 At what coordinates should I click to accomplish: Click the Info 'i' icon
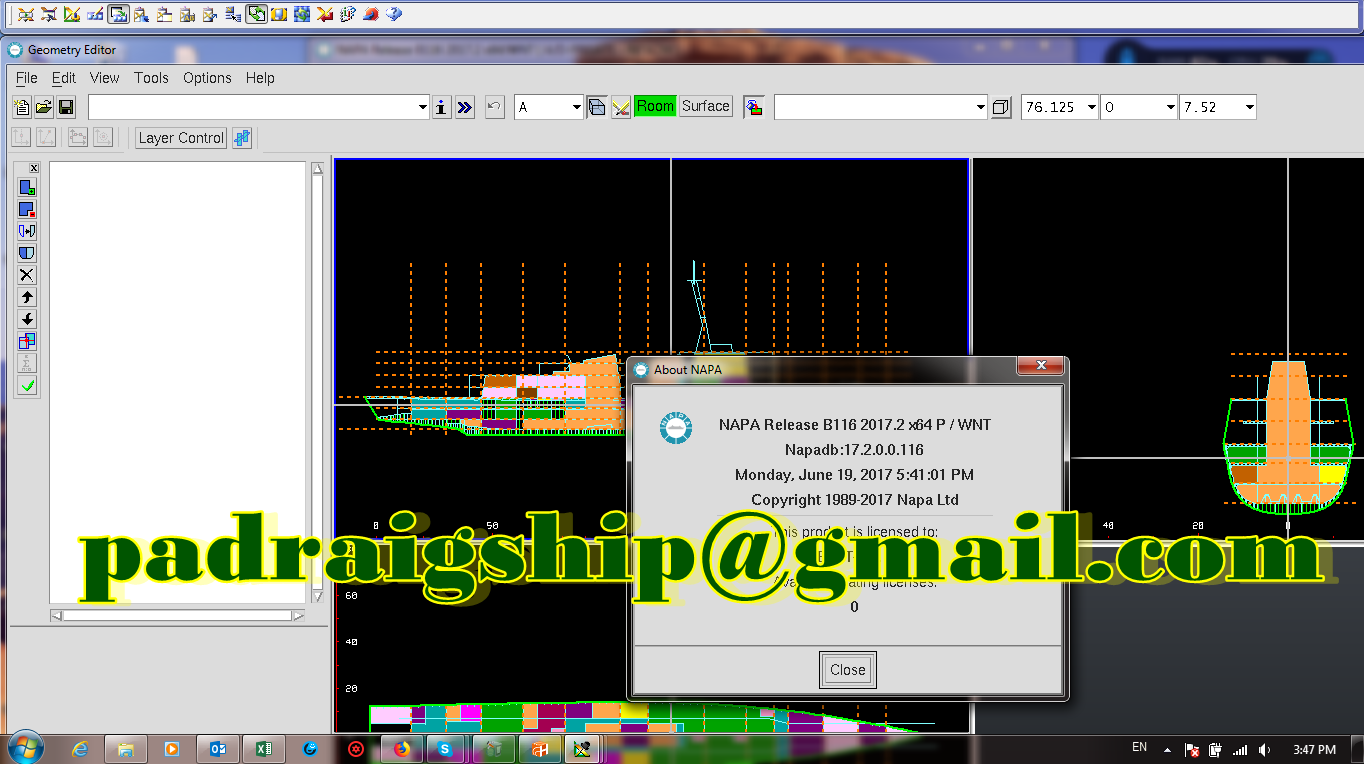442,107
